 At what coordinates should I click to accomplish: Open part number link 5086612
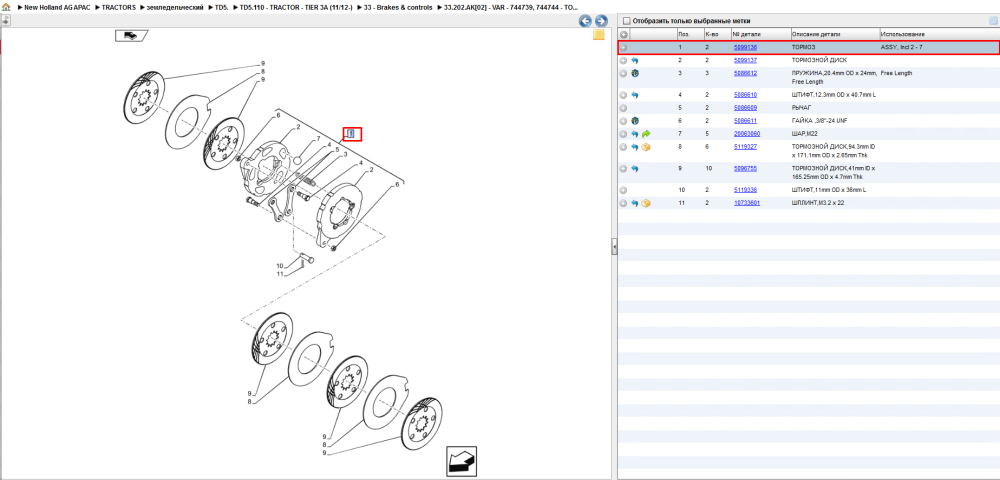point(745,73)
